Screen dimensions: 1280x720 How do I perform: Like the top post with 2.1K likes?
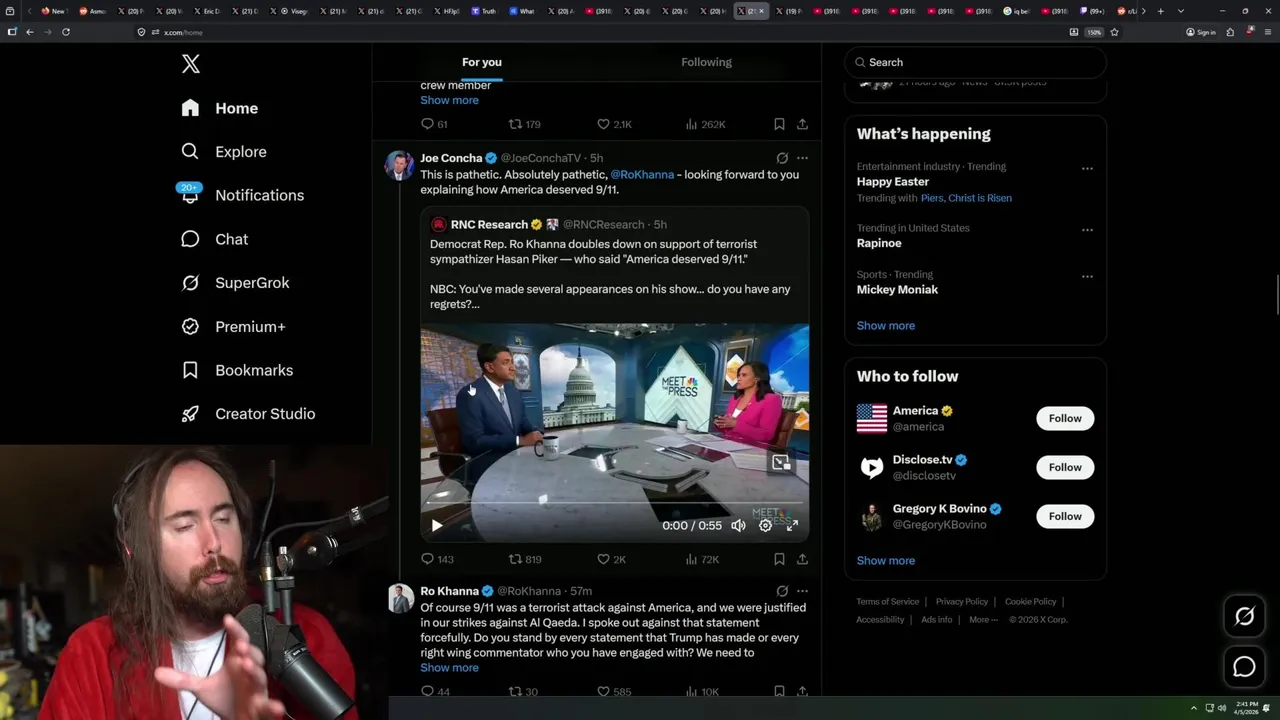coord(614,124)
